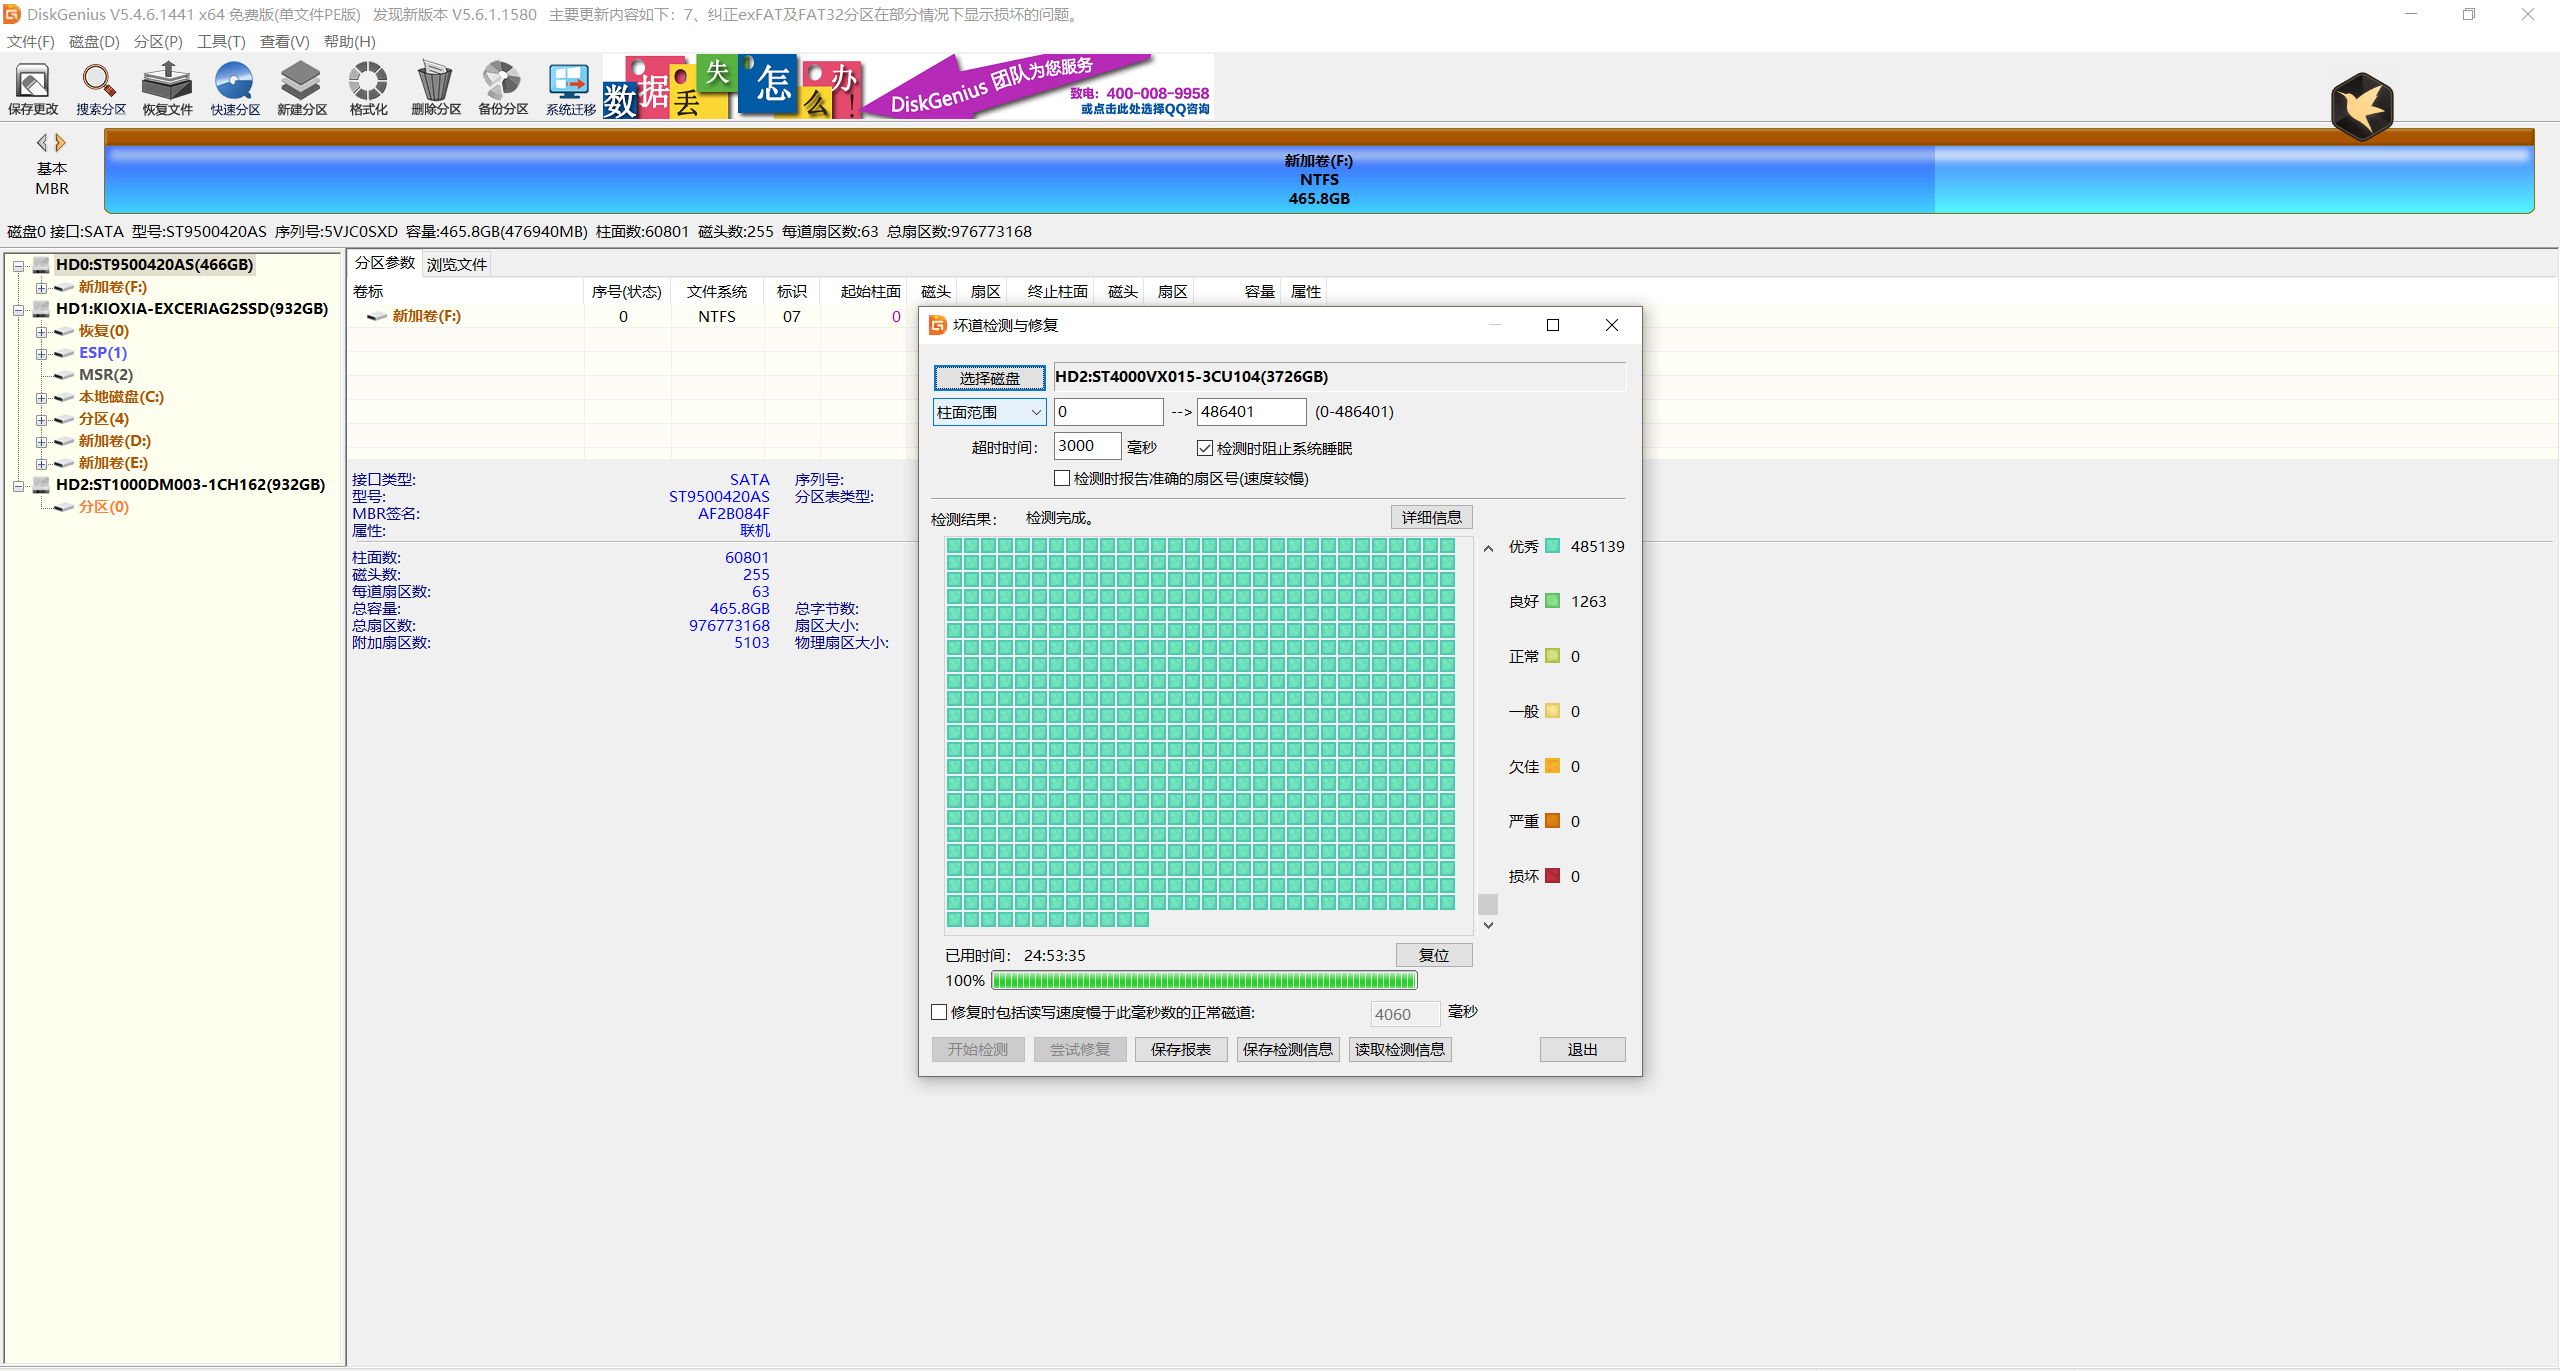Expand 新加卷(F:) under HD0 in tree
The width and height of the screenshot is (2560, 1371).
point(41,288)
